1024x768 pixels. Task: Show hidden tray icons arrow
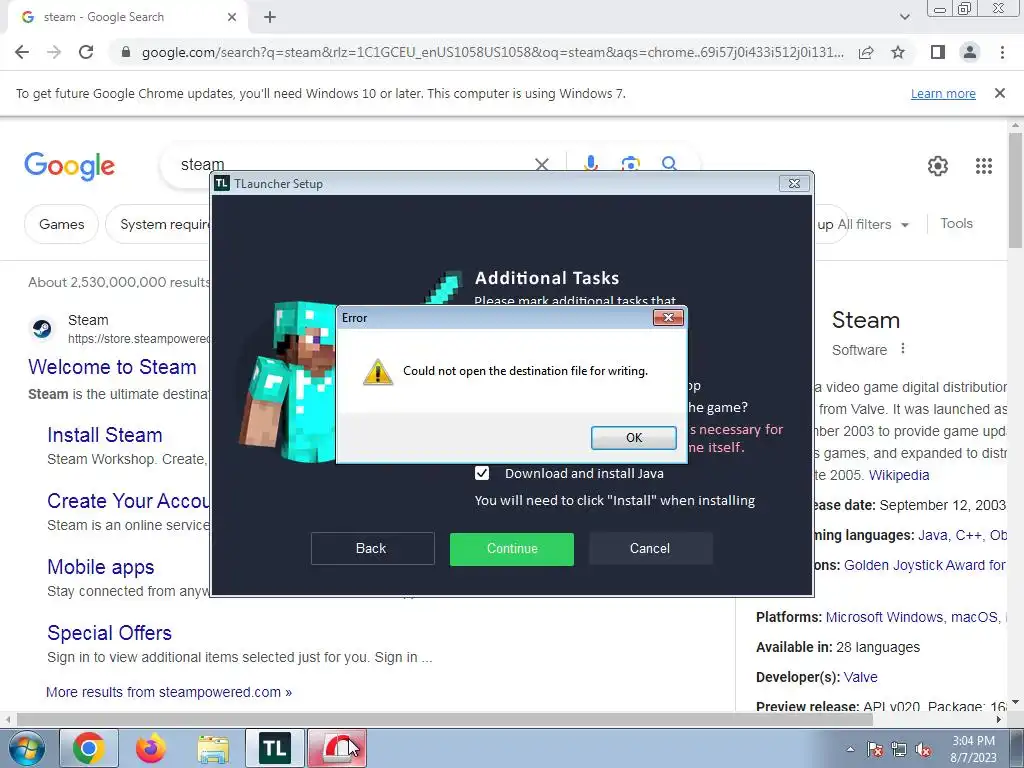tap(850, 749)
